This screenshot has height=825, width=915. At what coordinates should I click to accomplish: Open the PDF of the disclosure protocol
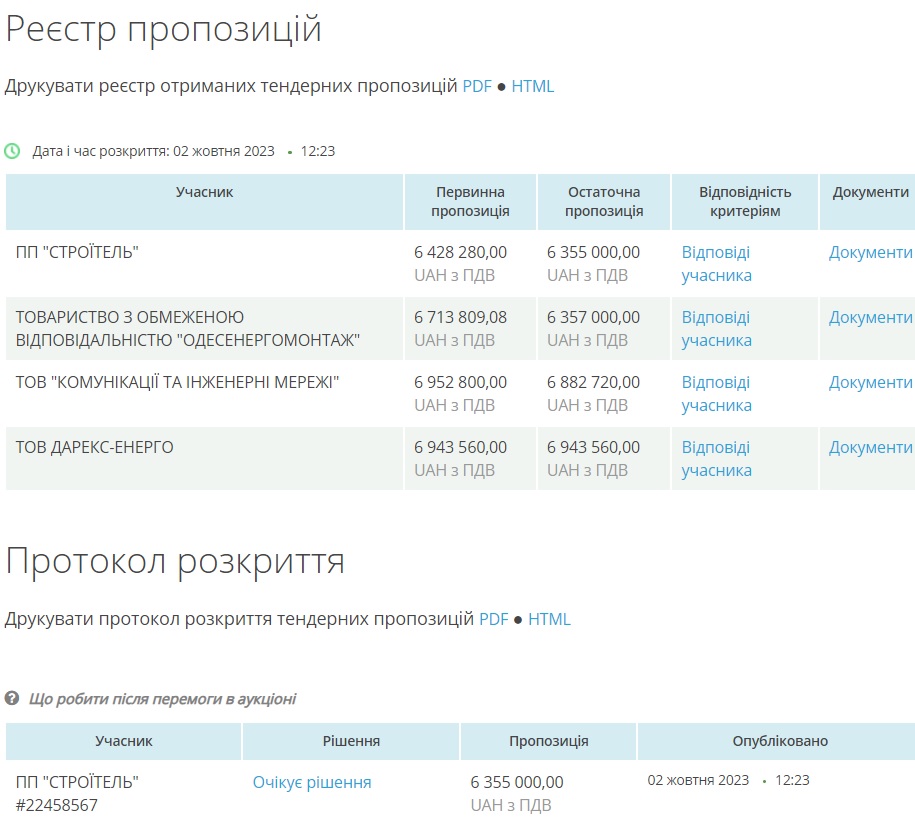494,619
